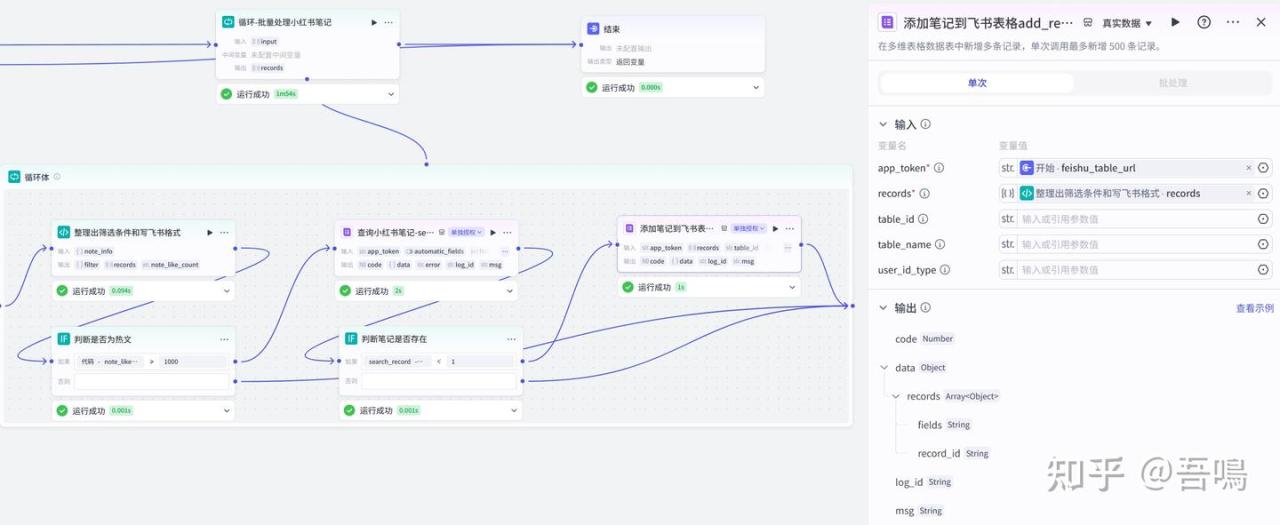This screenshot has height=525, width=1280.
Task: Click the table_name input field
Action: coord(1135,244)
